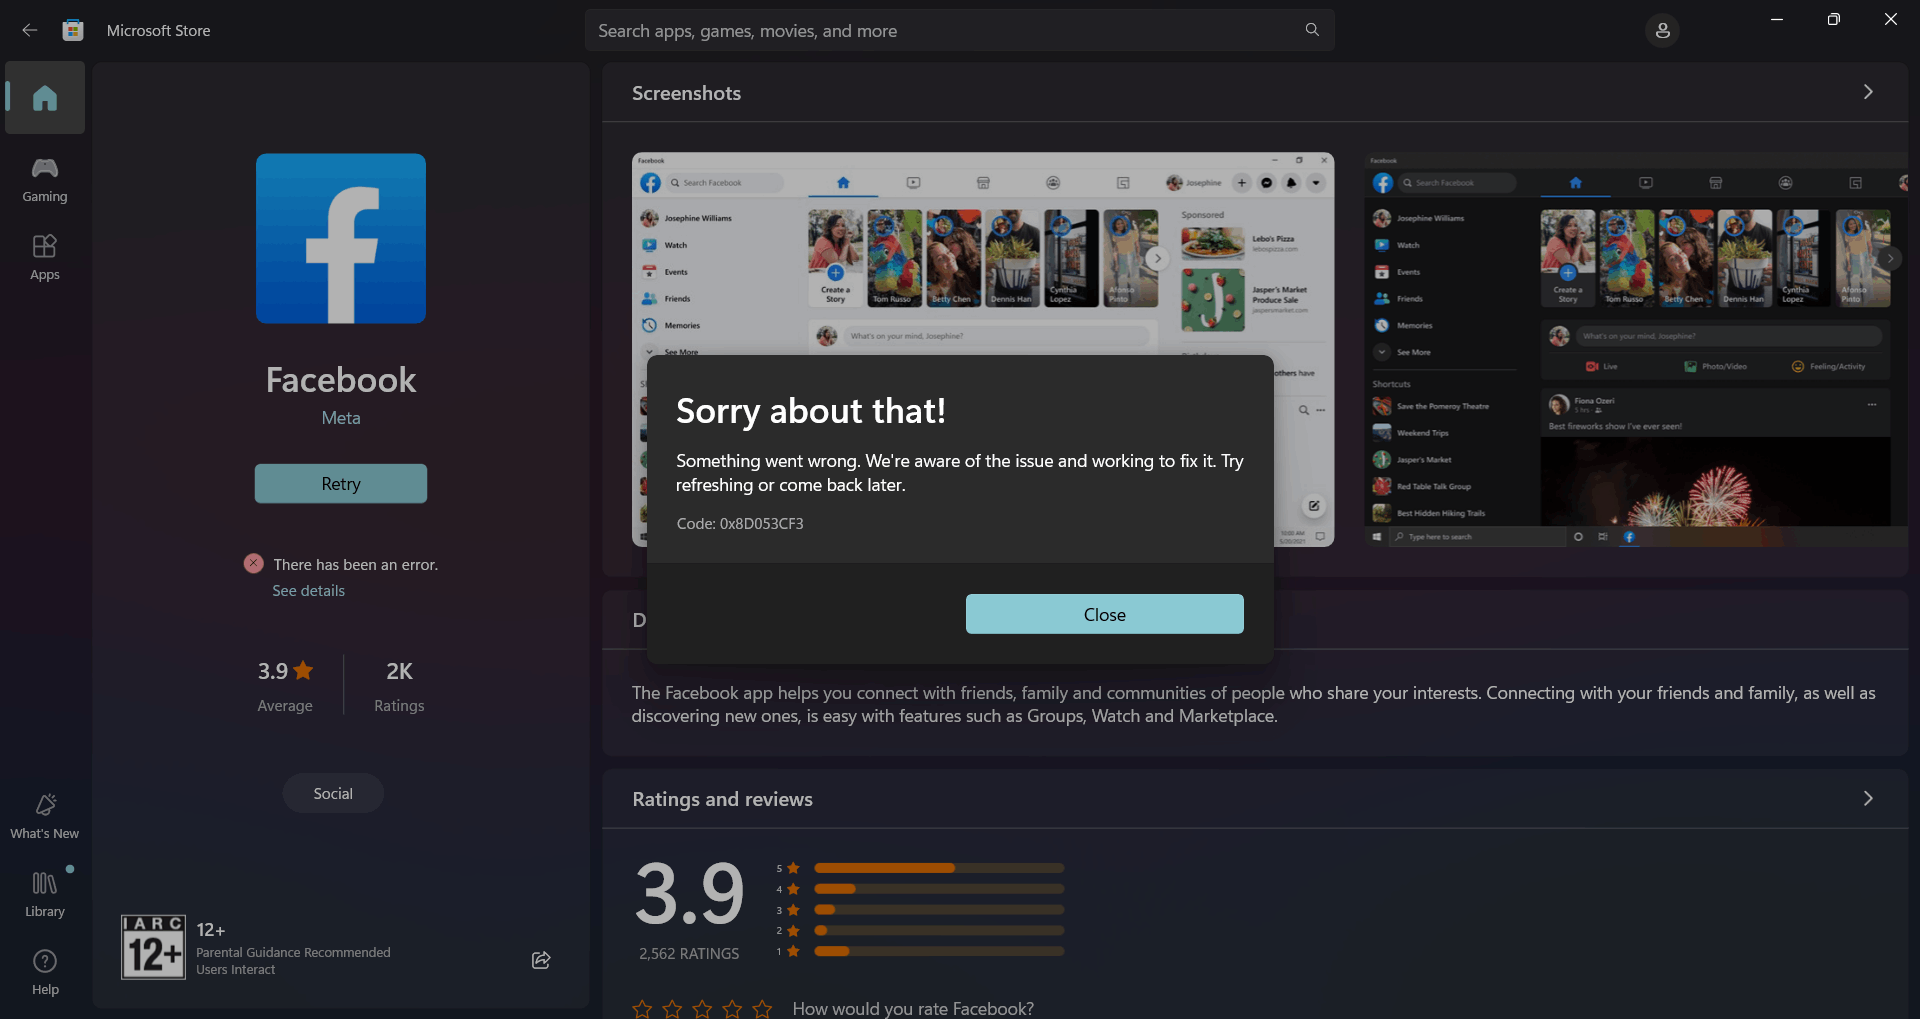Open the Gaming section
Screen dimensions: 1920x1019
pos(45,180)
